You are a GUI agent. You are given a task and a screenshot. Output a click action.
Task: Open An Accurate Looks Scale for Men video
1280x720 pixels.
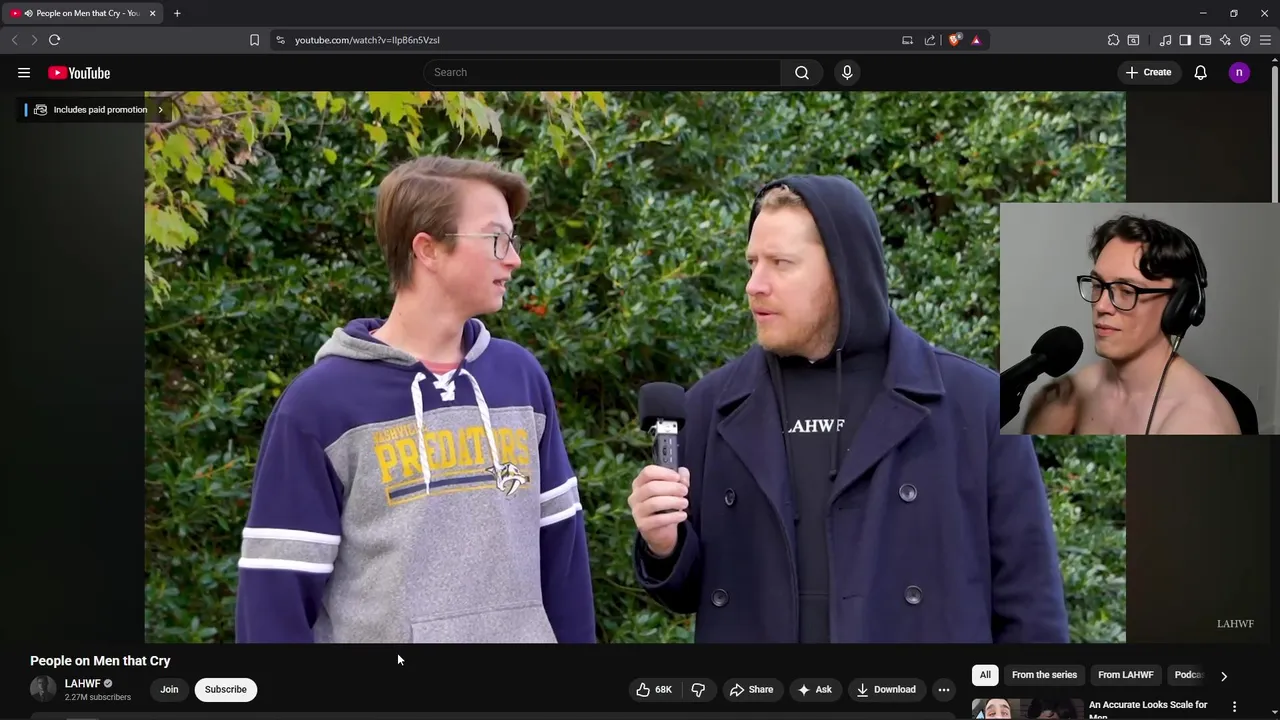click(1148, 709)
